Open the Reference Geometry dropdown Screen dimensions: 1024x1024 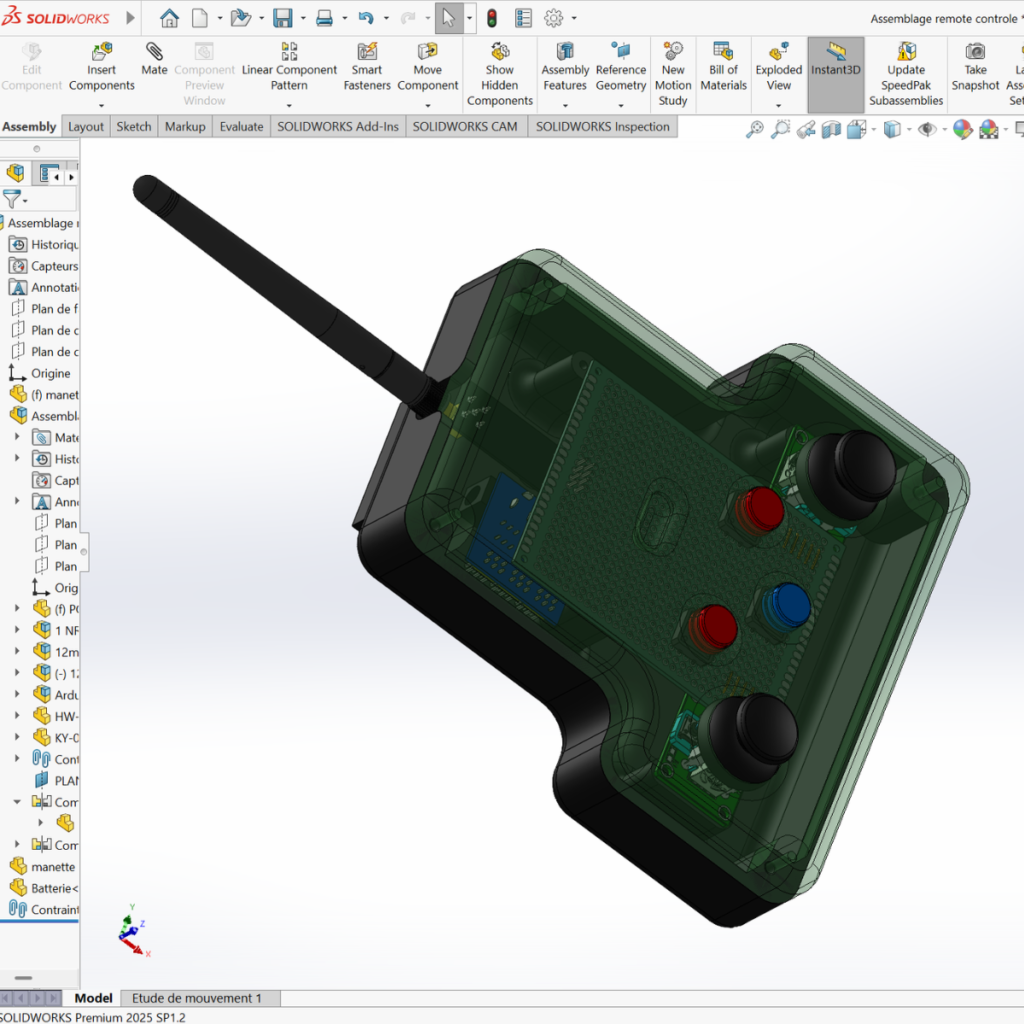(x=621, y=105)
